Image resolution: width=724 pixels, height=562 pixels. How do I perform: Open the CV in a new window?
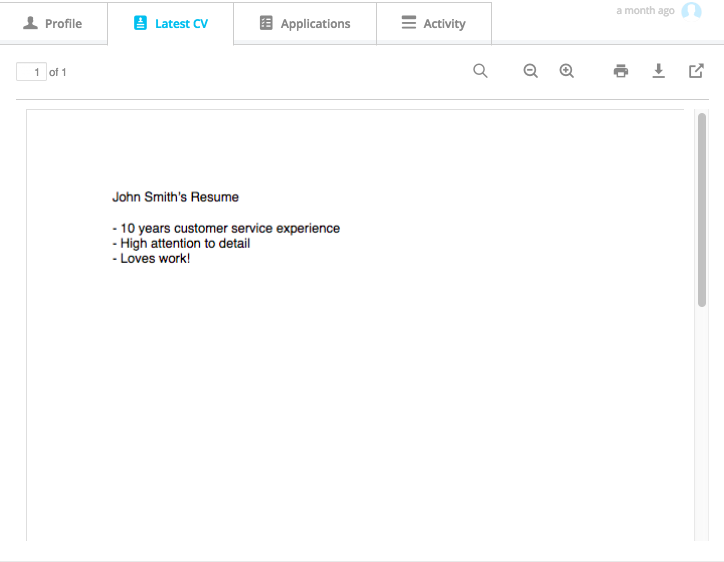696,71
